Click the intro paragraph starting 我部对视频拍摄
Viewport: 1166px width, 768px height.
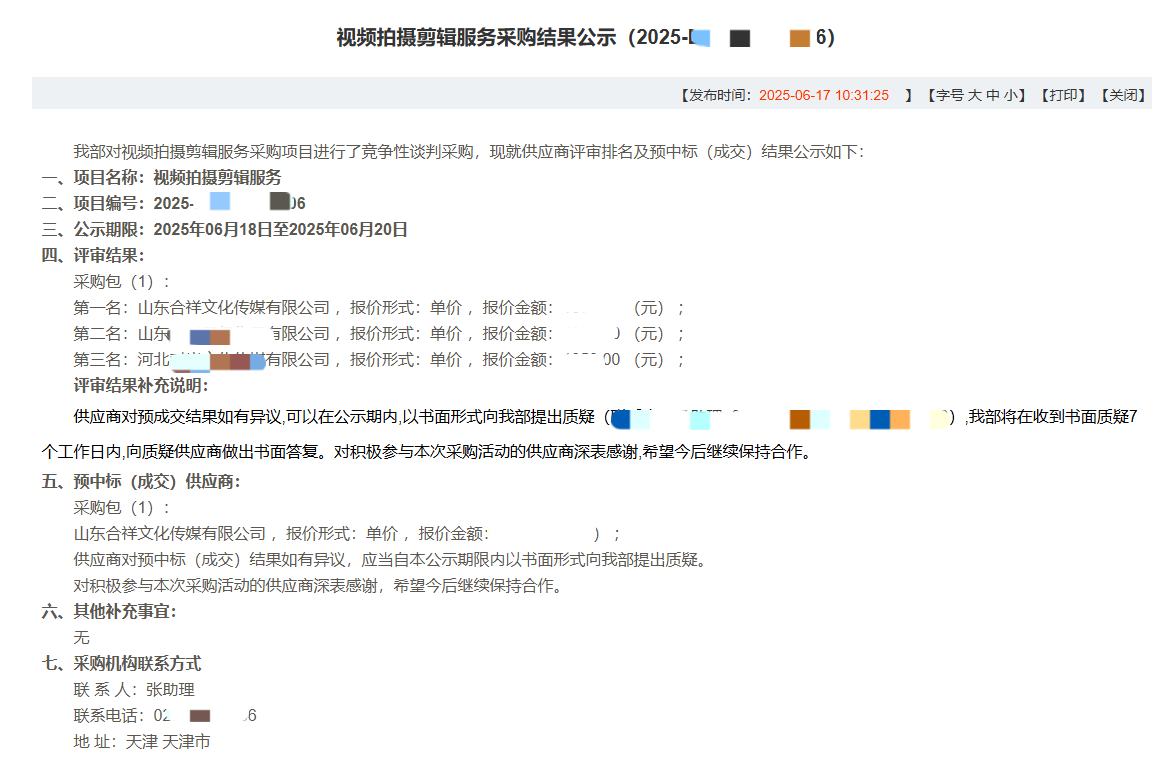(x=468, y=152)
